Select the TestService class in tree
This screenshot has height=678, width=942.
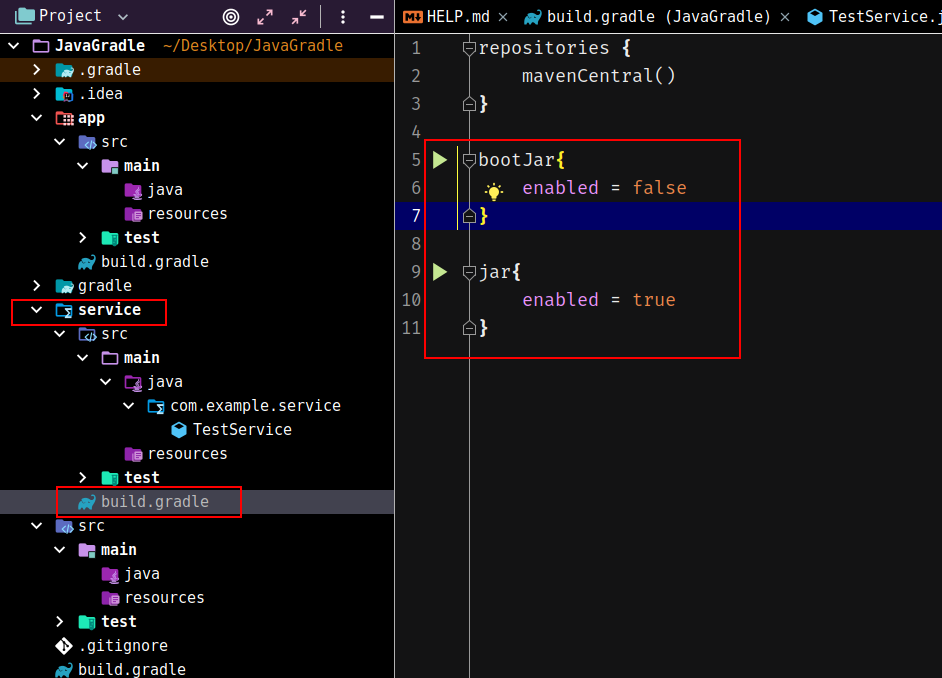pos(241,430)
